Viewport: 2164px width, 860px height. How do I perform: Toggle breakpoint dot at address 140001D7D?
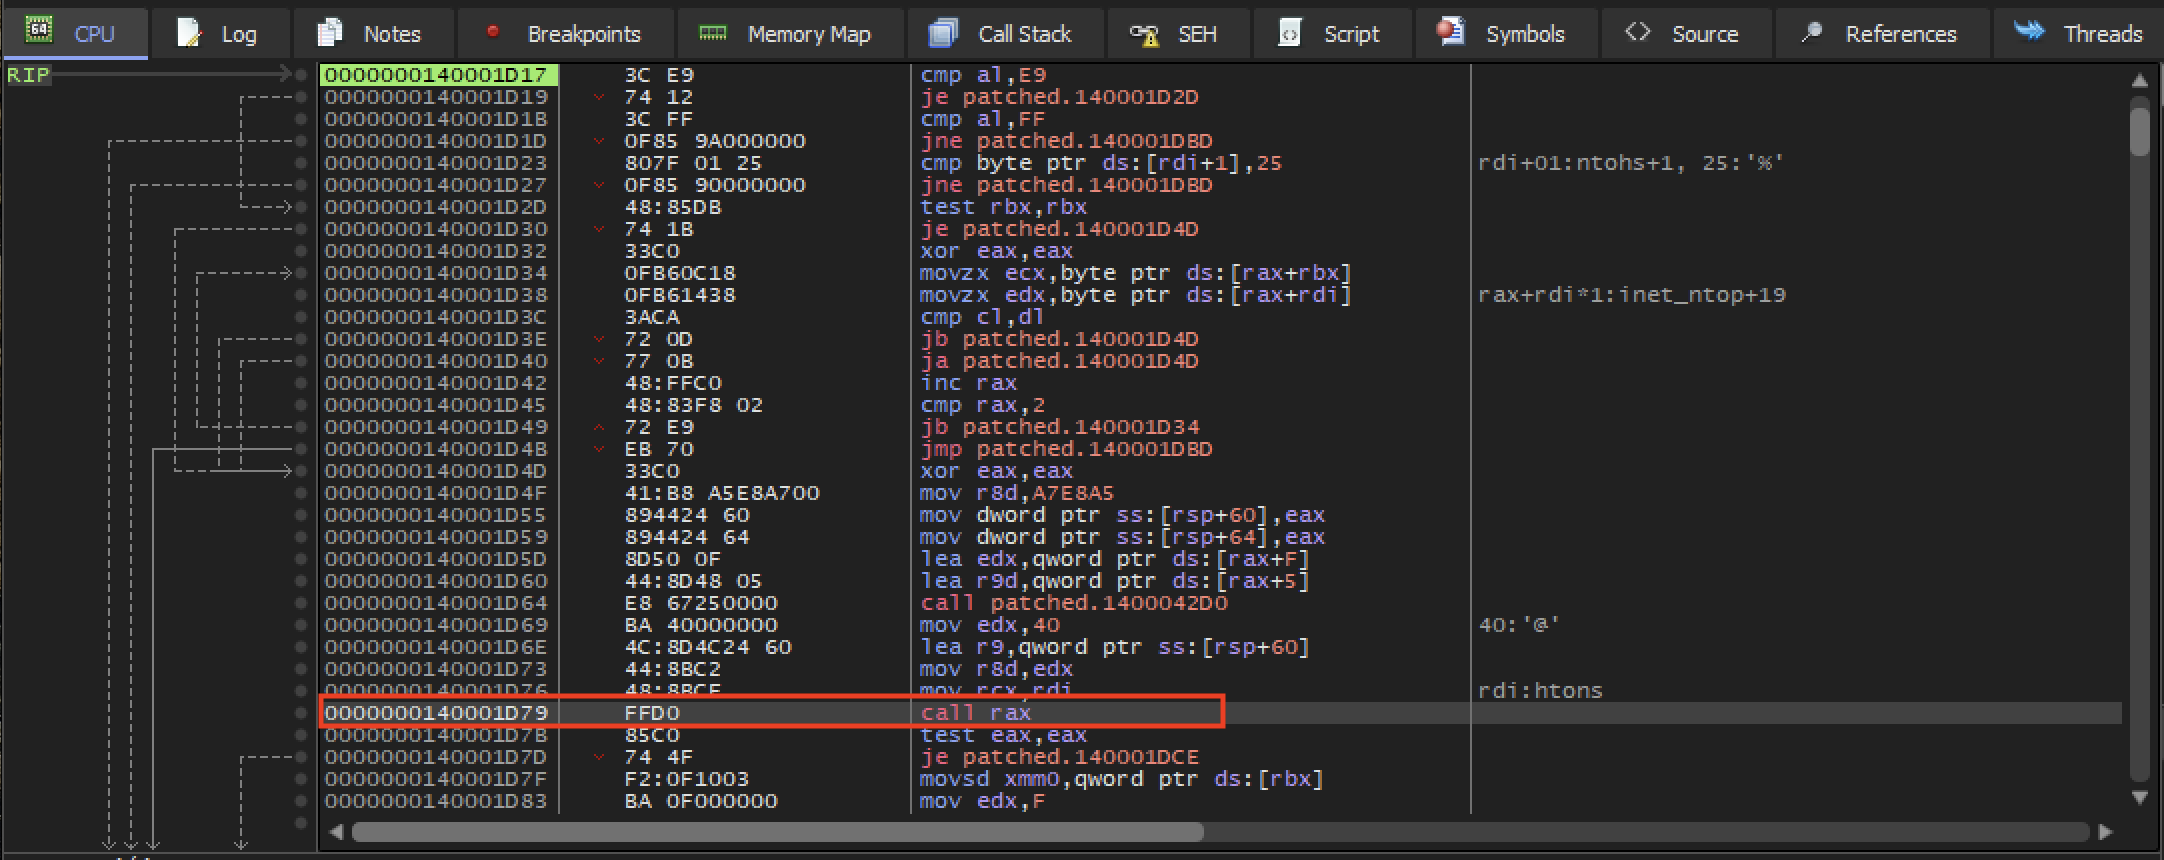[x=301, y=757]
